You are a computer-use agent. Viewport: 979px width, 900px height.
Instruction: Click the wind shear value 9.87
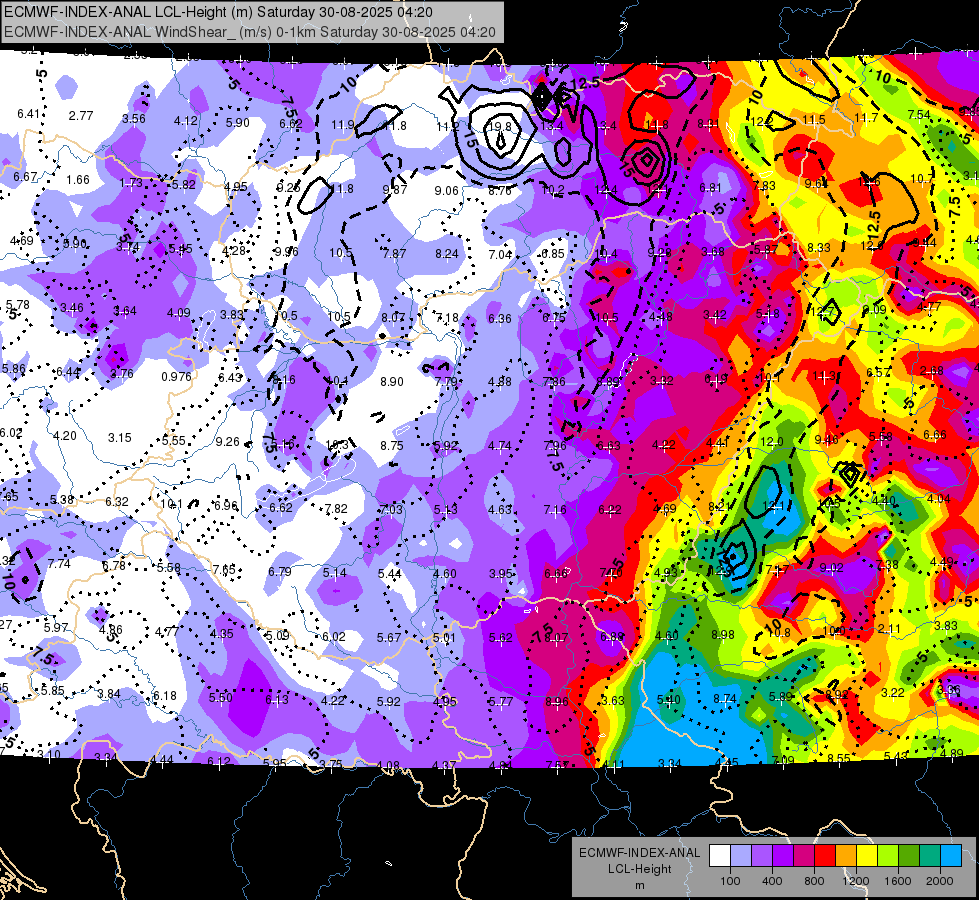click(395, 189)
